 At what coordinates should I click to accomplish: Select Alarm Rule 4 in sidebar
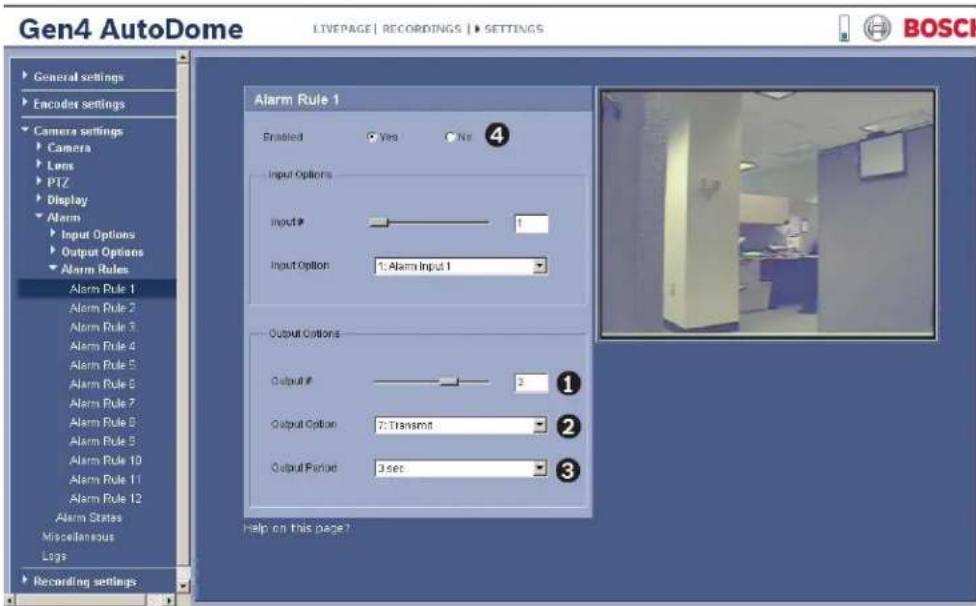[x=102, y=346]
